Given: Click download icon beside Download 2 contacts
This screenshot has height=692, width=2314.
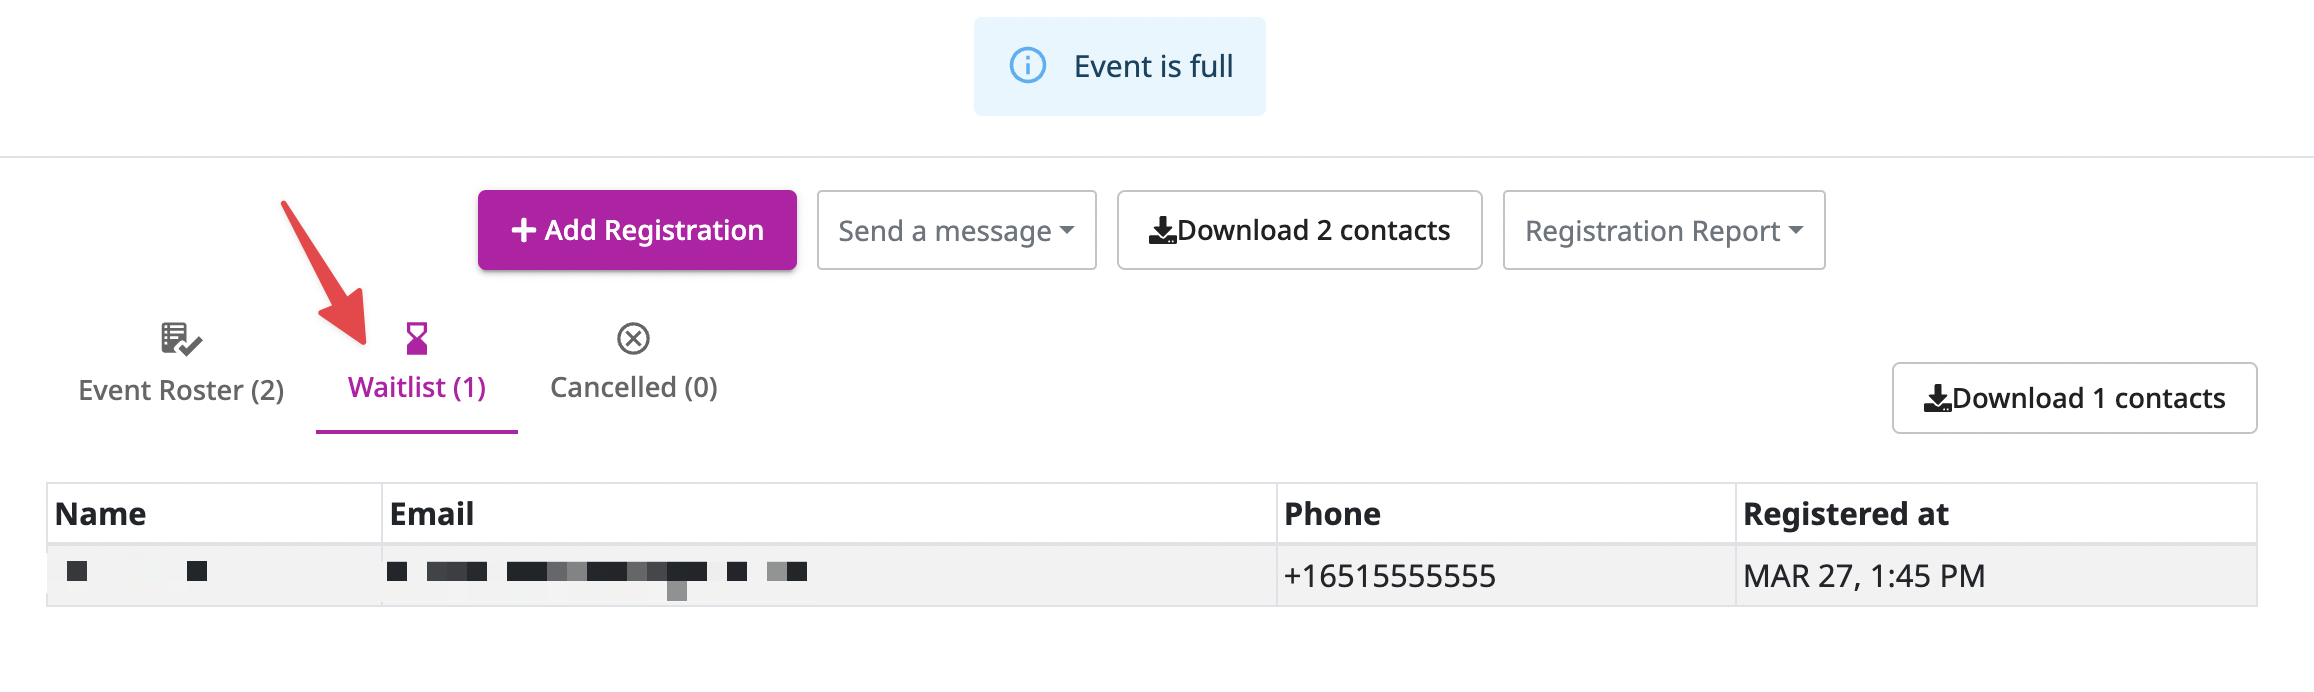Looking at the screenshot, I should 1162,231.
